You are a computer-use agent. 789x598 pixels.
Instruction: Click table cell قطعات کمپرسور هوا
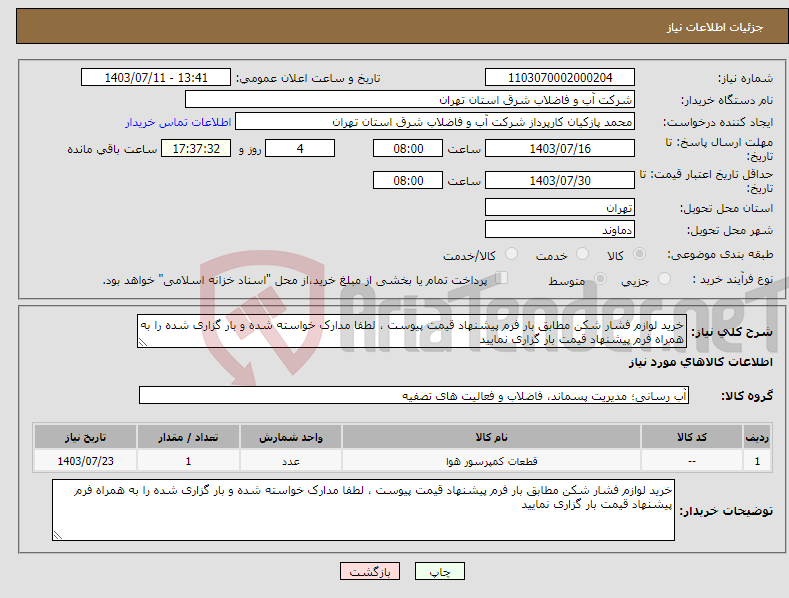pyautogui.click(x=491, y=461)
